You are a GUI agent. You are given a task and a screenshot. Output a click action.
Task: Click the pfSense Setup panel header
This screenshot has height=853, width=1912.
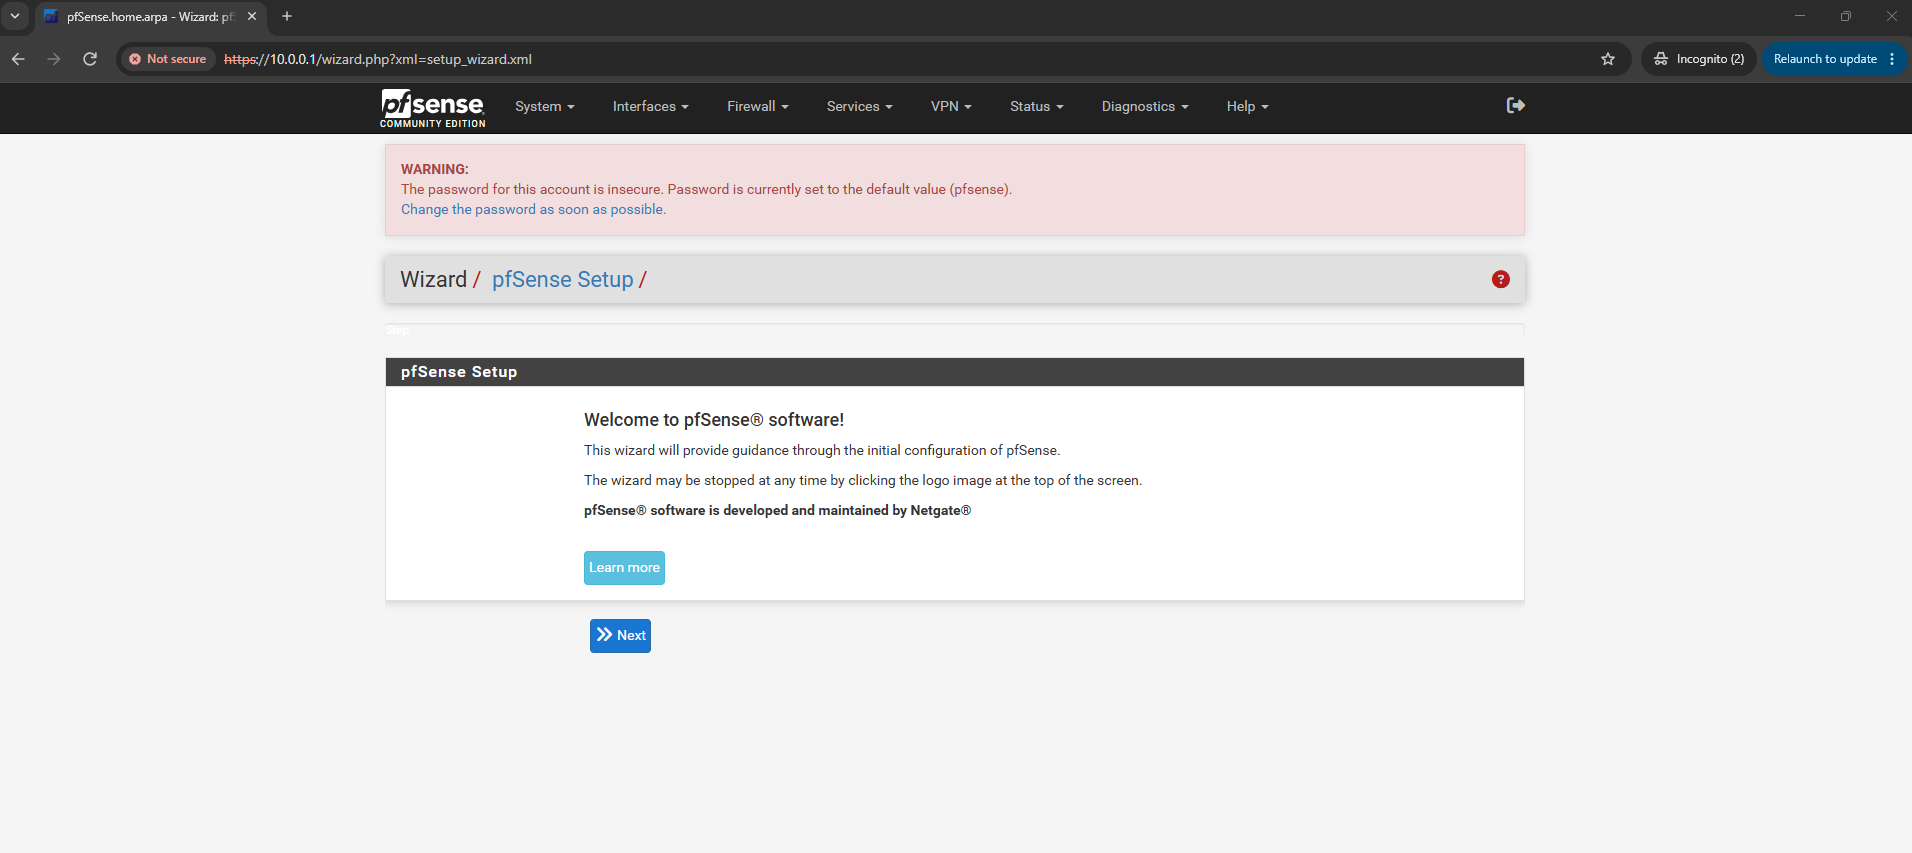pyautogui.click(x=955, y=372)
